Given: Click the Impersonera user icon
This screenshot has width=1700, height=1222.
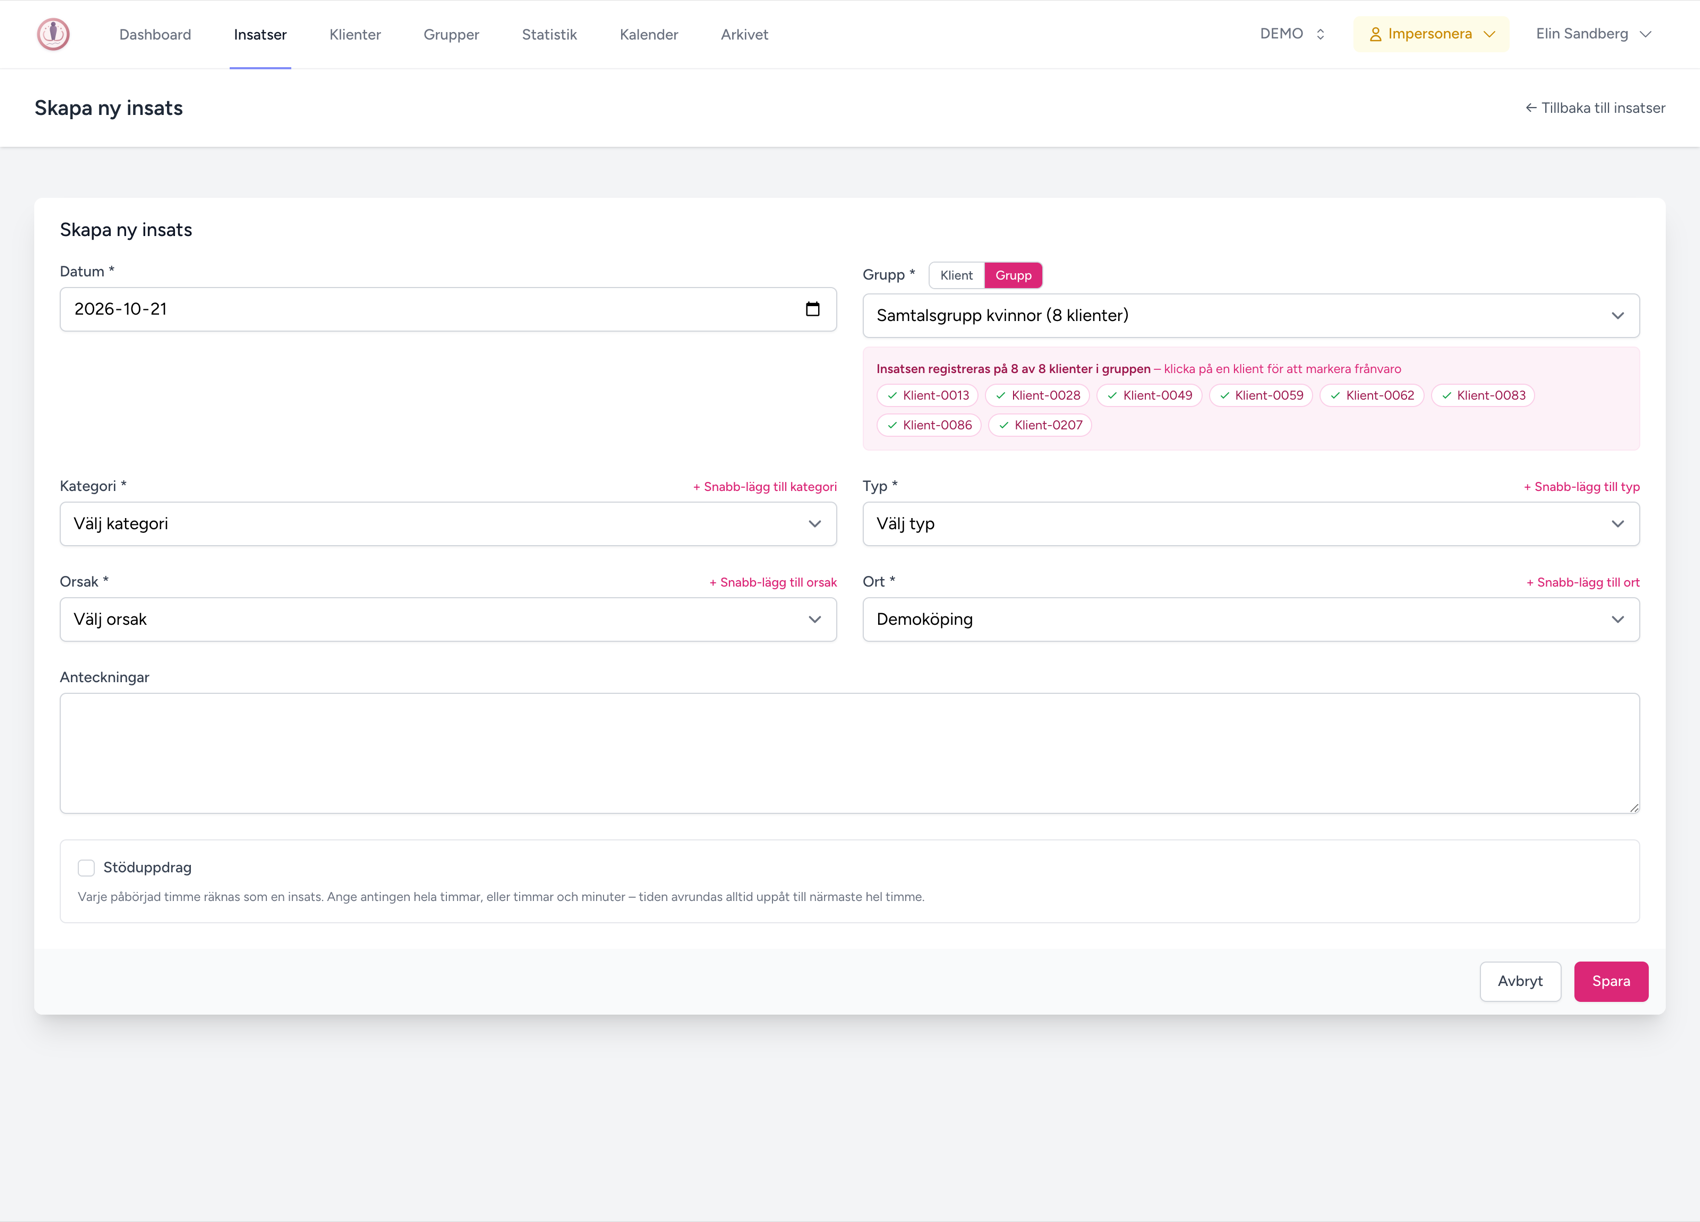Looking at the screenshot, I should pos(1375,34).
